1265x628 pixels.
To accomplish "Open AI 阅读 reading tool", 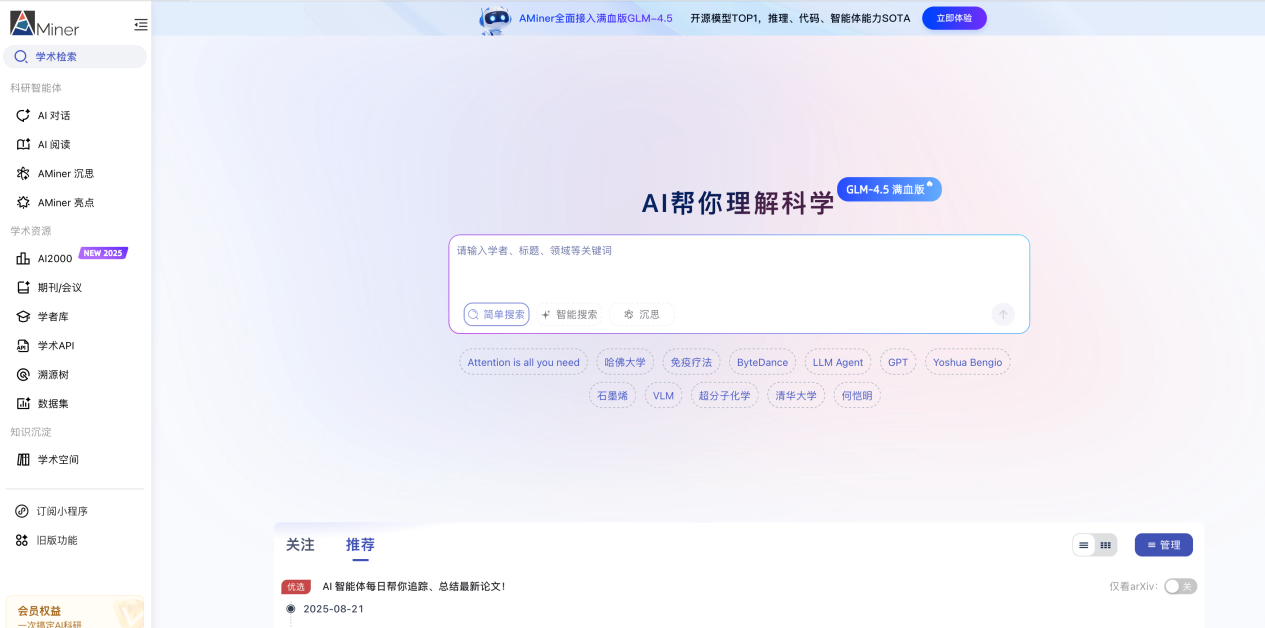I will click(x=53, y=145).
